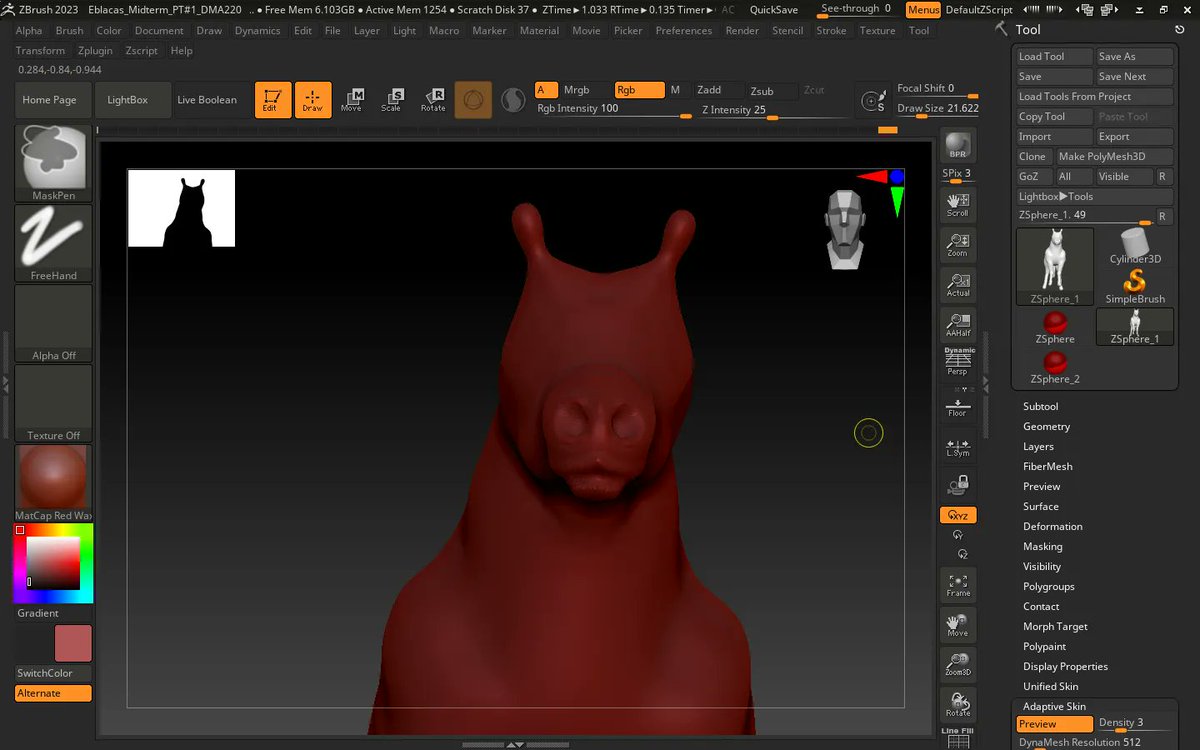This screenshot has width=1200, height=750.
Task: Toggle the Floor grid
Action: 958,406
